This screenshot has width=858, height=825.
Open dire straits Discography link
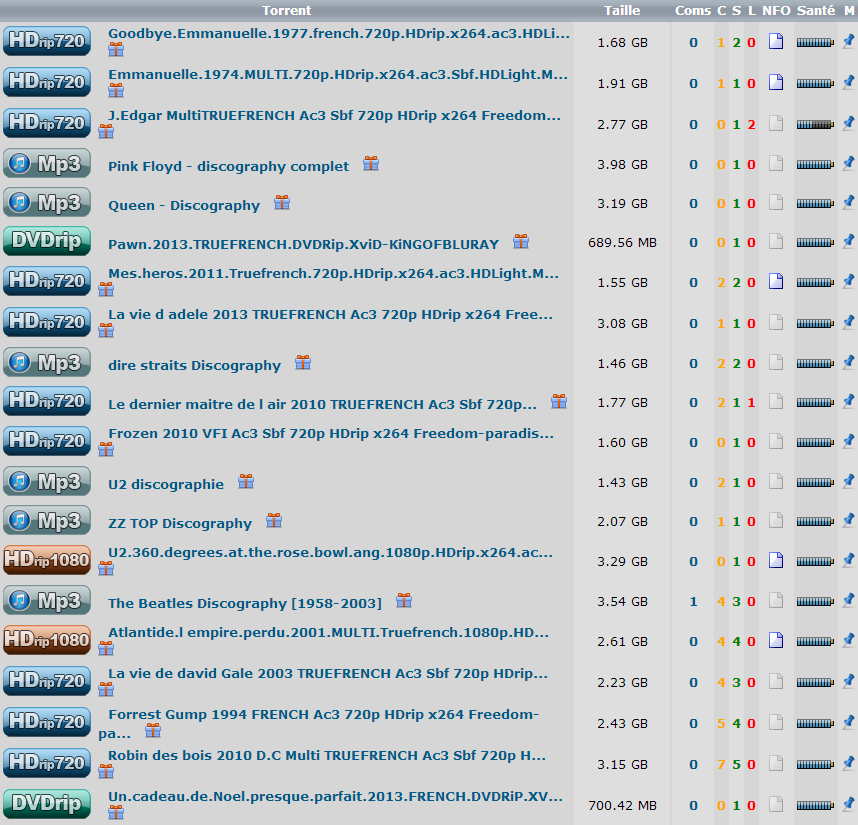[194, 365]
